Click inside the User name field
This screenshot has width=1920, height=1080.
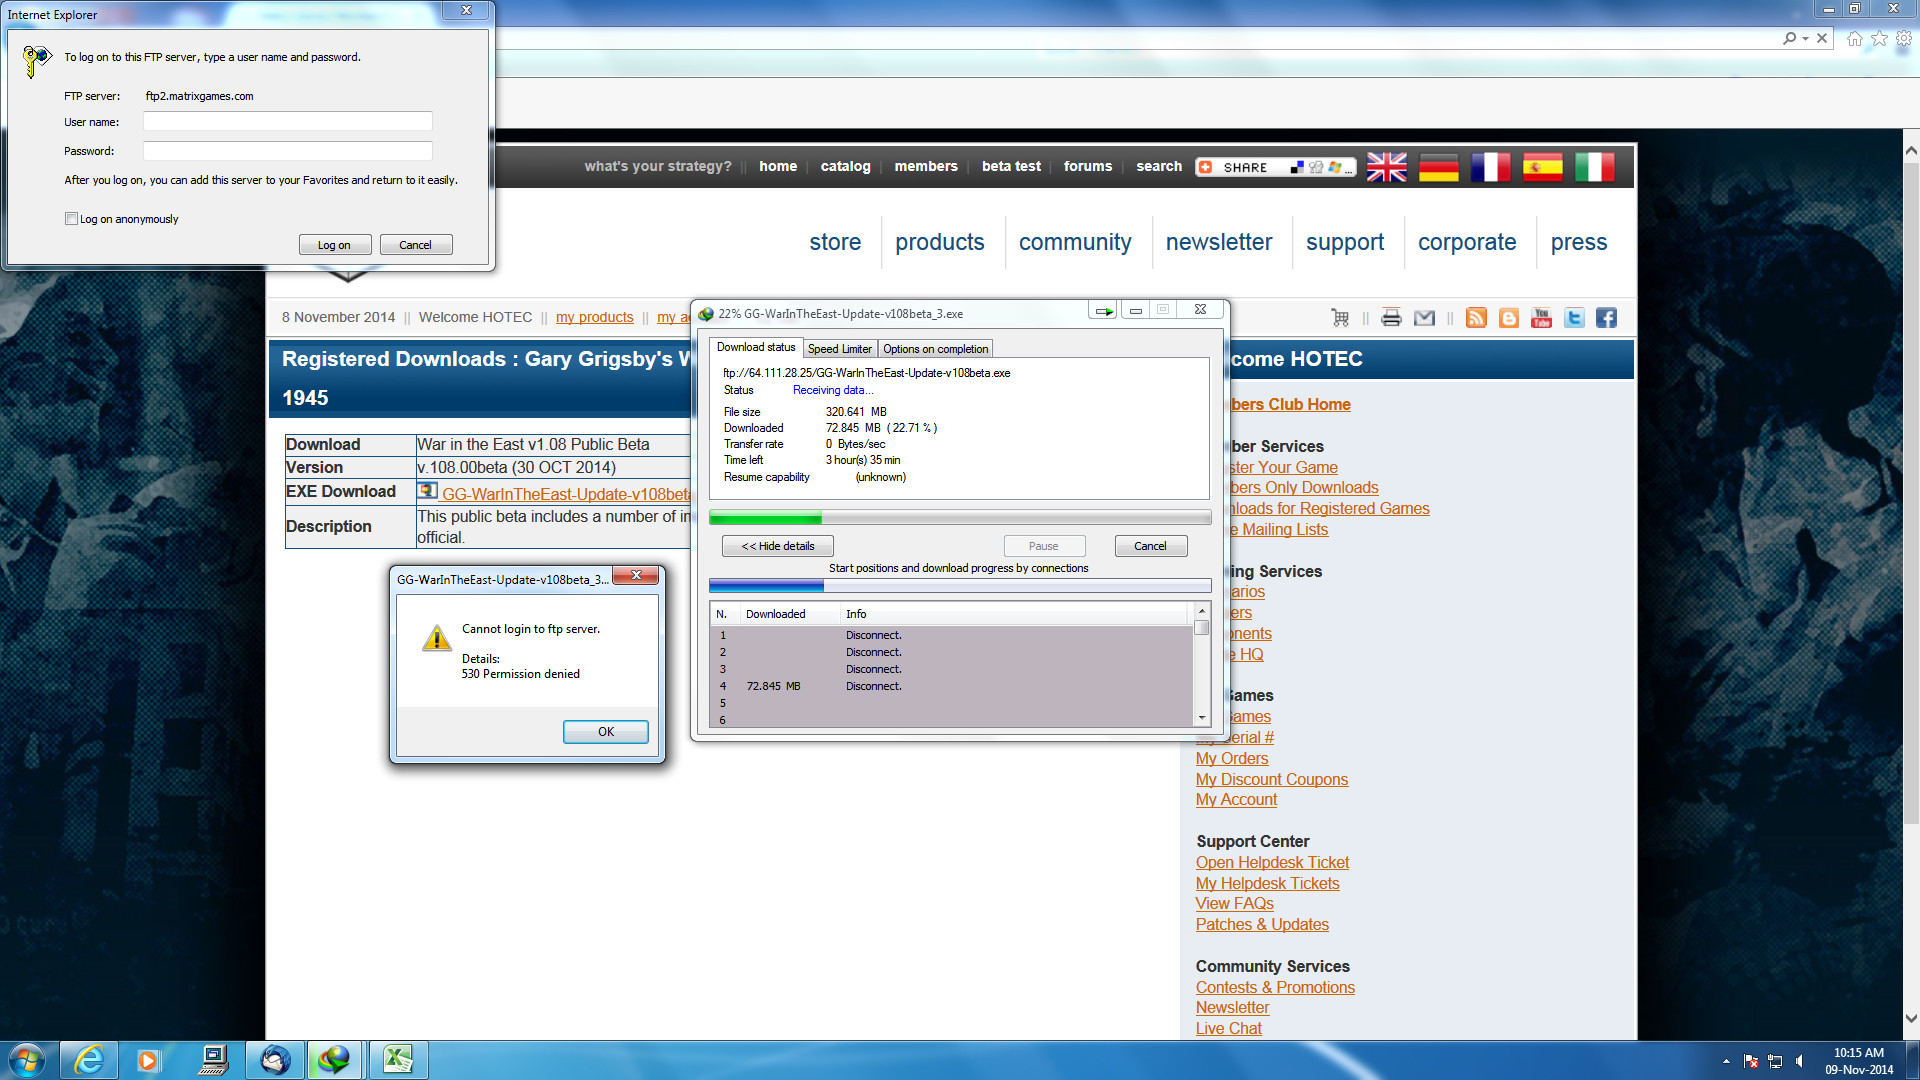click(287, 121)
